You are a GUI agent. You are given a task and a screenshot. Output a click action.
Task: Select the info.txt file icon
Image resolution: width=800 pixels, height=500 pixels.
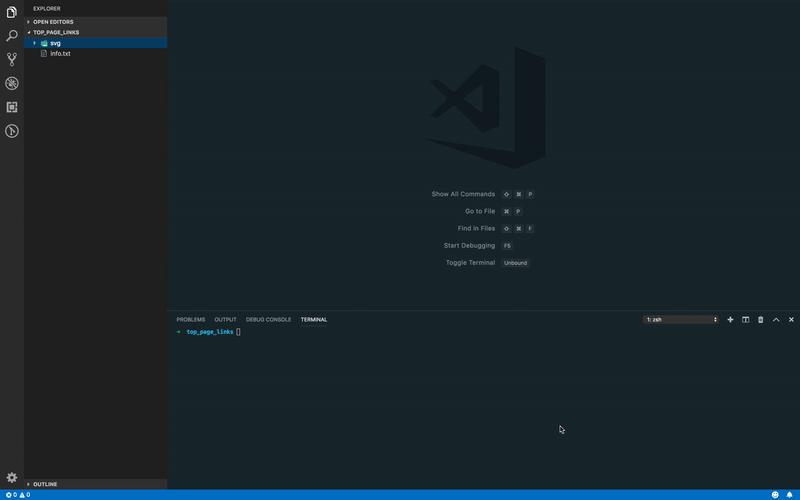pos(44,54)
